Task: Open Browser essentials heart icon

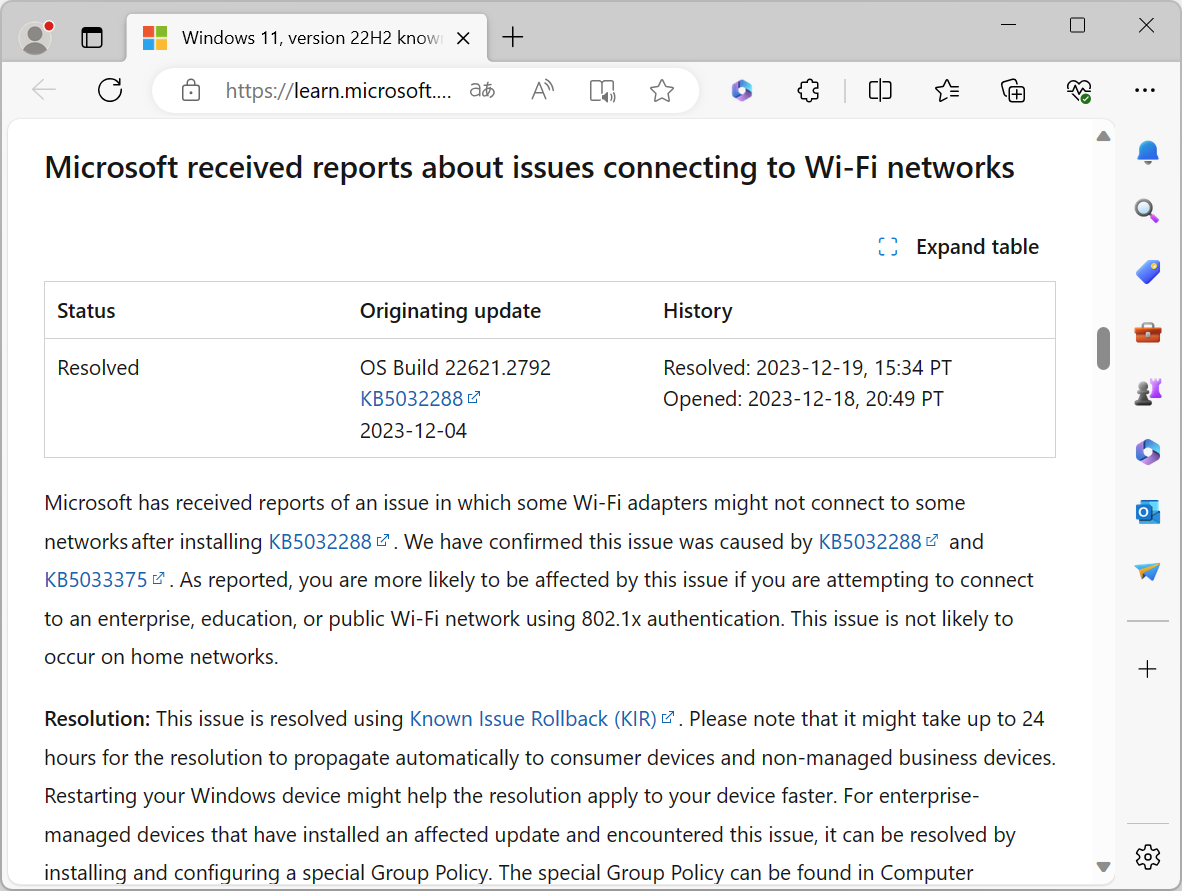Action: [1078, 91]
